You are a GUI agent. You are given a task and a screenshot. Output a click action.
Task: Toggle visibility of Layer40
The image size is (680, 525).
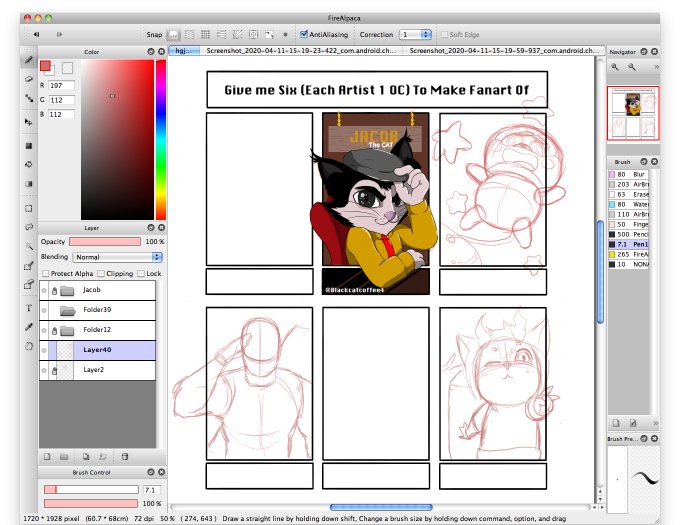coord(44,350)
